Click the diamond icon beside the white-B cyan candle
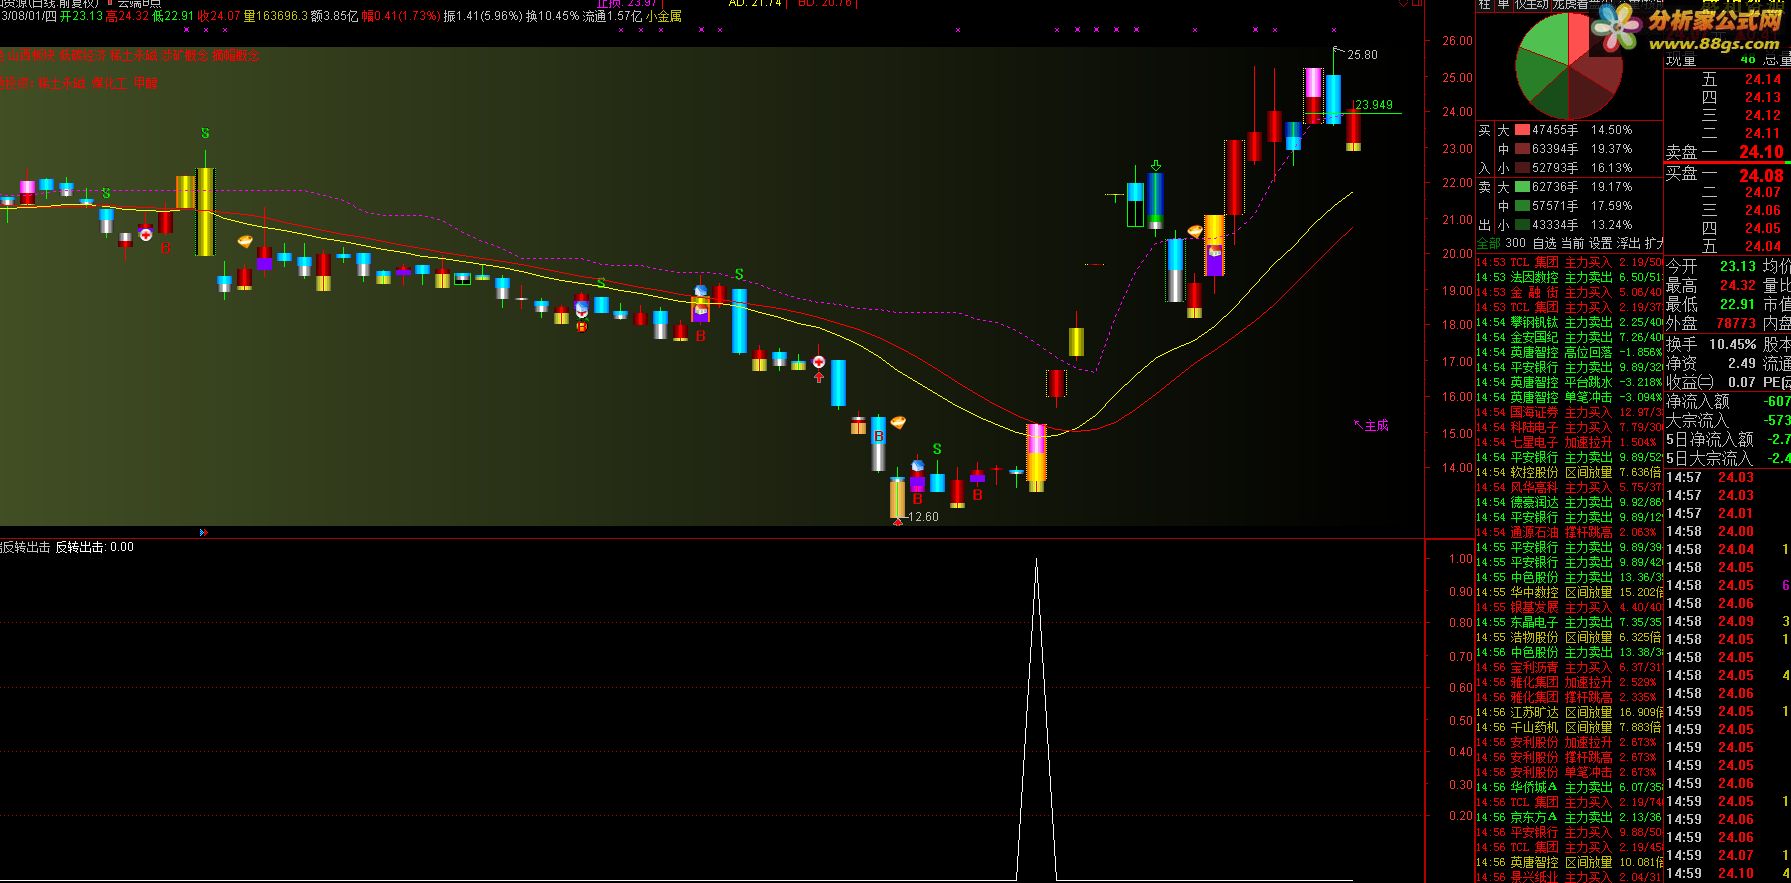This screenshot has width=1791, height=883. coord(898,422)
